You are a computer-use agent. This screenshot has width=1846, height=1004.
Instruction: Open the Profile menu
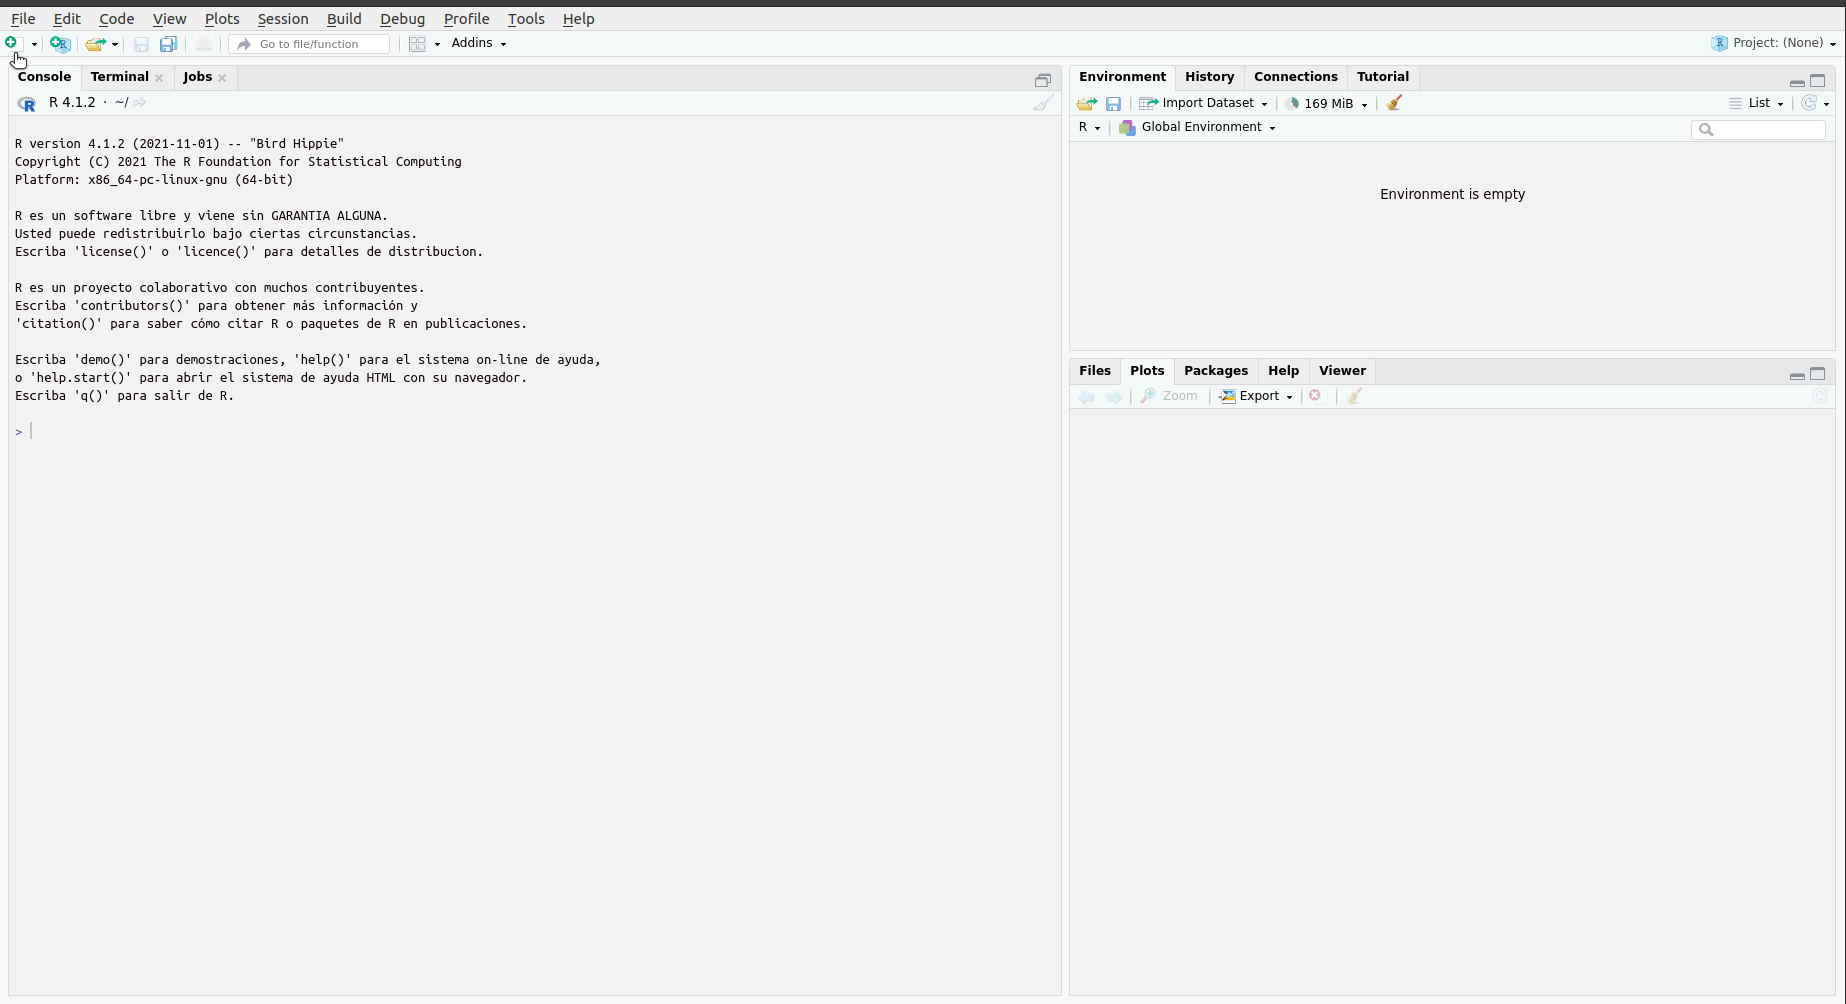pyautogui.click(x=466, y=19)
